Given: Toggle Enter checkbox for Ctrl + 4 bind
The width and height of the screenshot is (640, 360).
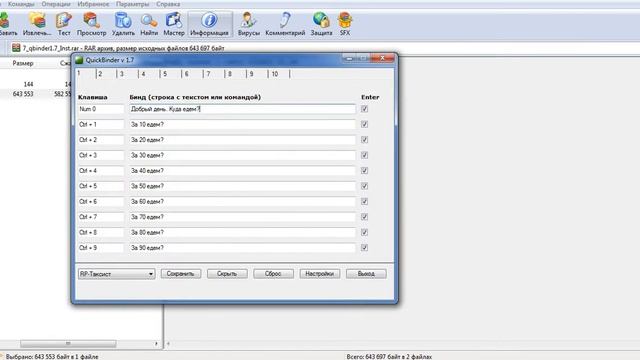Looking at the screenshot, I should [364, 171].
